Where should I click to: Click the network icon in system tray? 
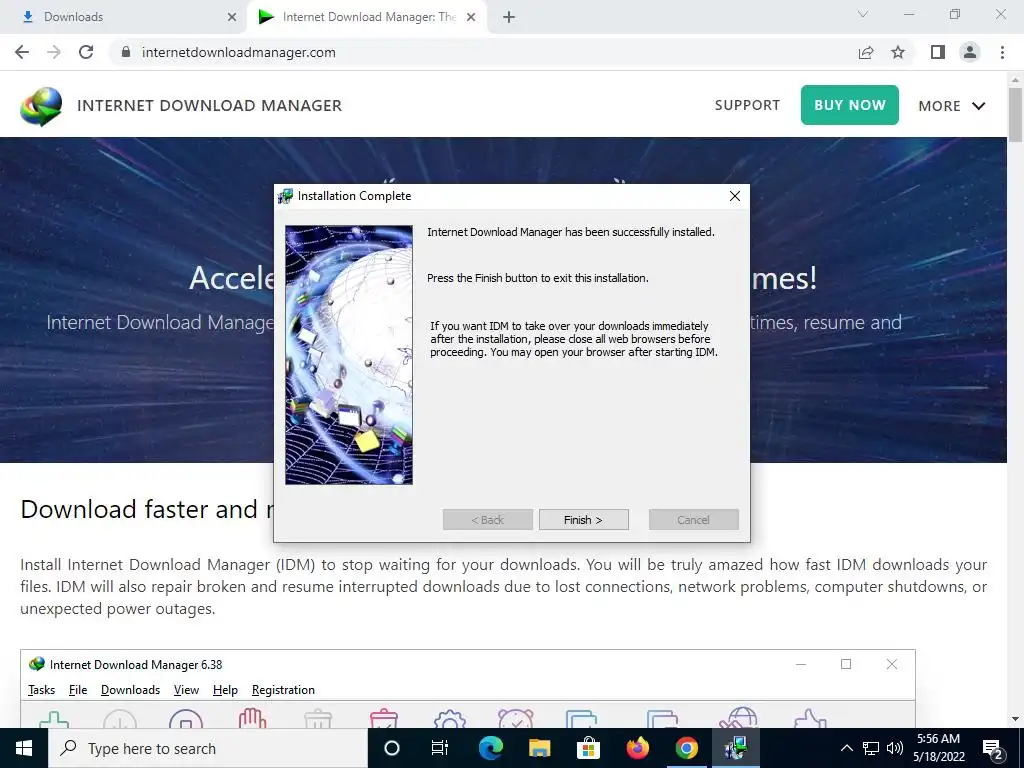[871, 748]
